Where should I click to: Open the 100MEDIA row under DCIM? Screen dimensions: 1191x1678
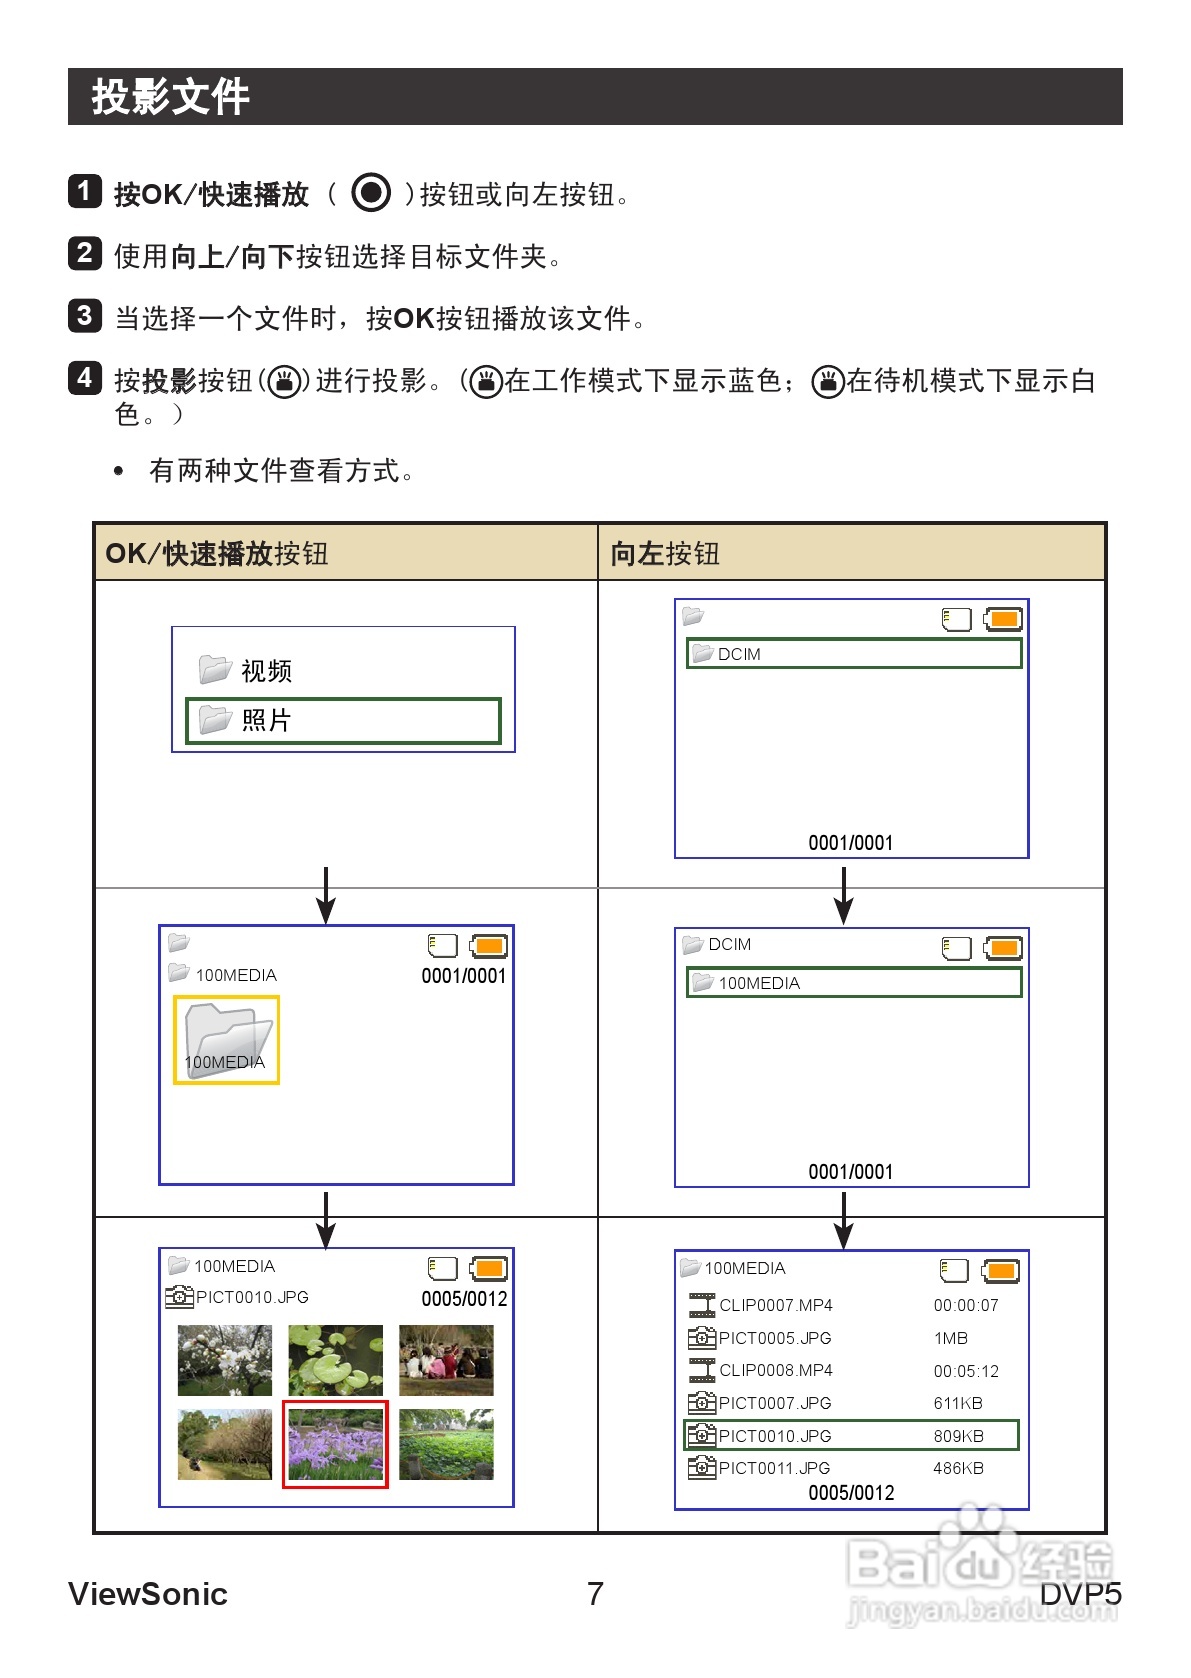(x=854, y=982)
